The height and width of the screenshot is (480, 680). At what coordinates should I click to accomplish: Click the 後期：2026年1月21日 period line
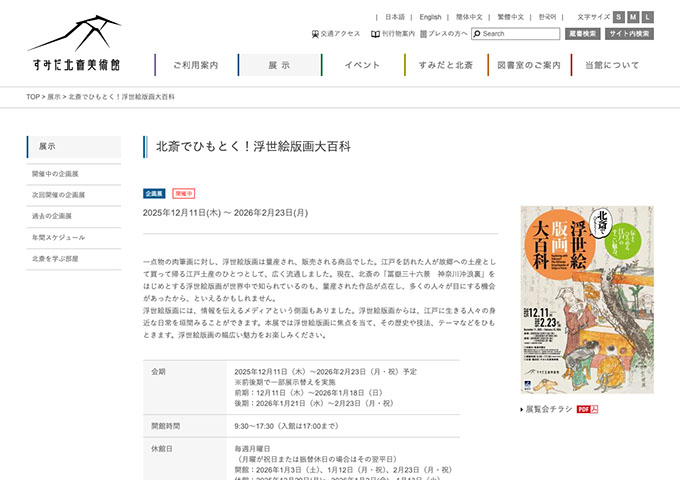point(314,403)
